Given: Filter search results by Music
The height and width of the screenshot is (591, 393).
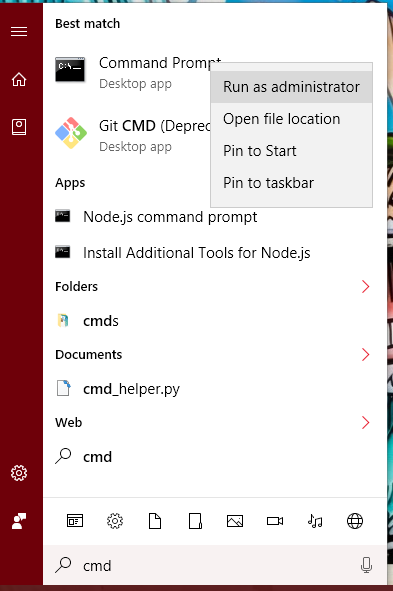Looking at the screenshot, I should [x=315, y=521].
